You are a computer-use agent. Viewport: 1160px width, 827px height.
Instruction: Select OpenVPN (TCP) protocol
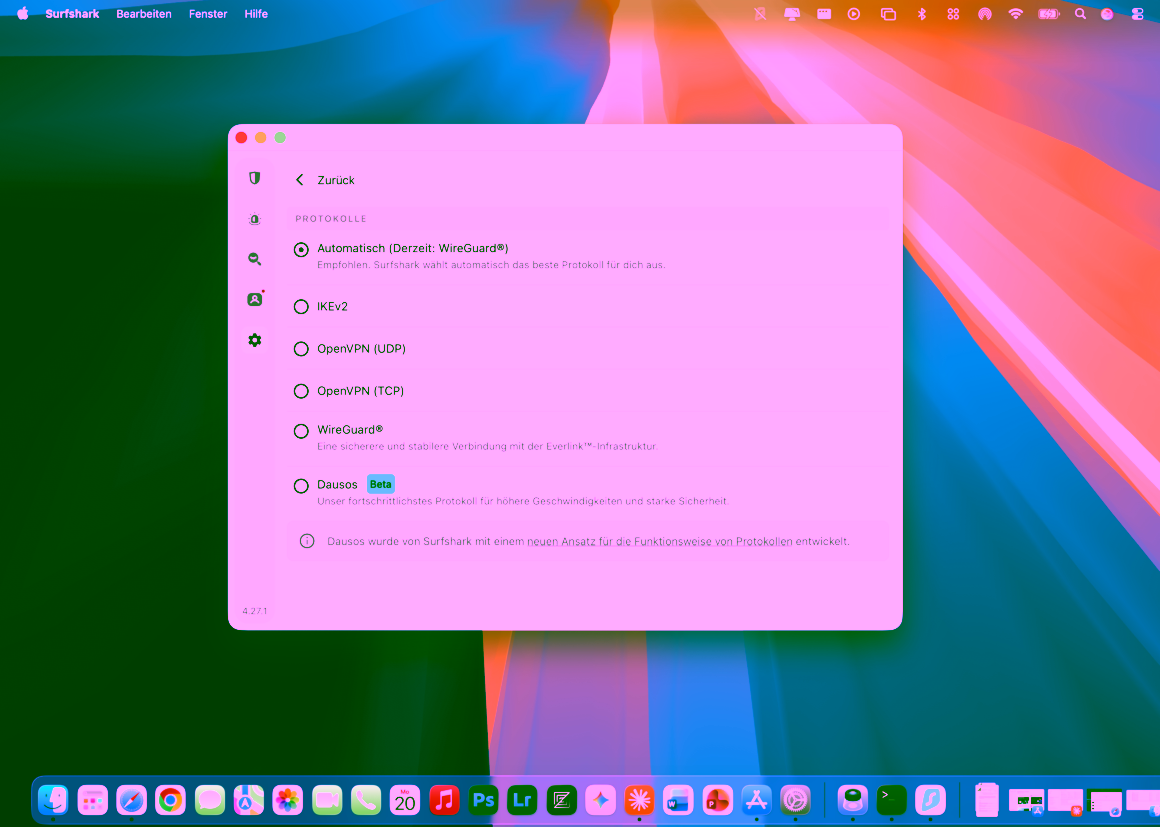[301, 391]
